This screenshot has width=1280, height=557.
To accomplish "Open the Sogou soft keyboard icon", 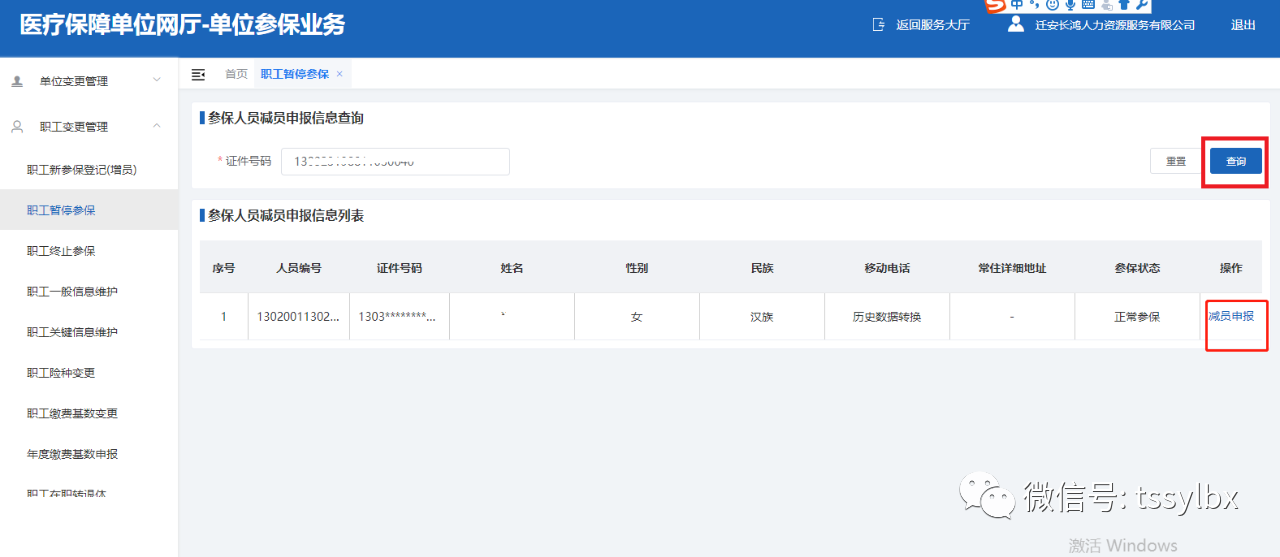I will 1088,5.
